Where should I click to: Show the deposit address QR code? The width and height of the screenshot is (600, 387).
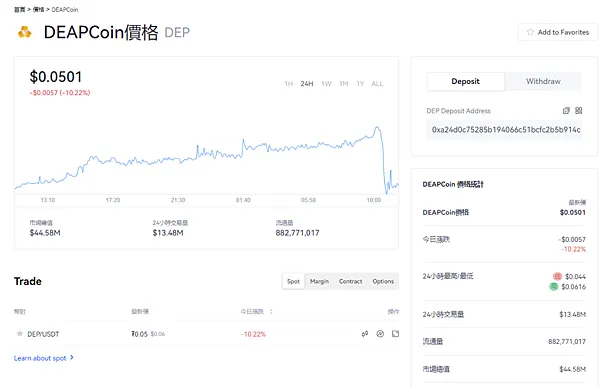click(579, 111)
